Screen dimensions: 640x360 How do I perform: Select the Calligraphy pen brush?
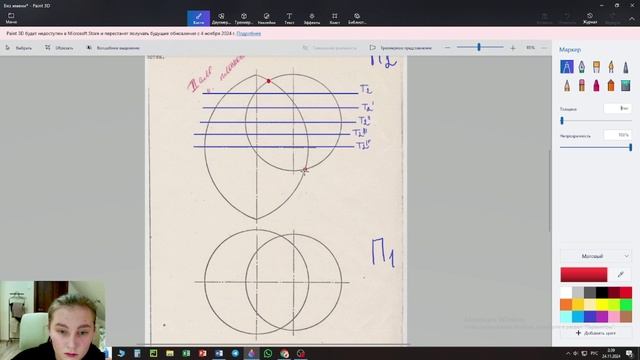click(582, 67)
